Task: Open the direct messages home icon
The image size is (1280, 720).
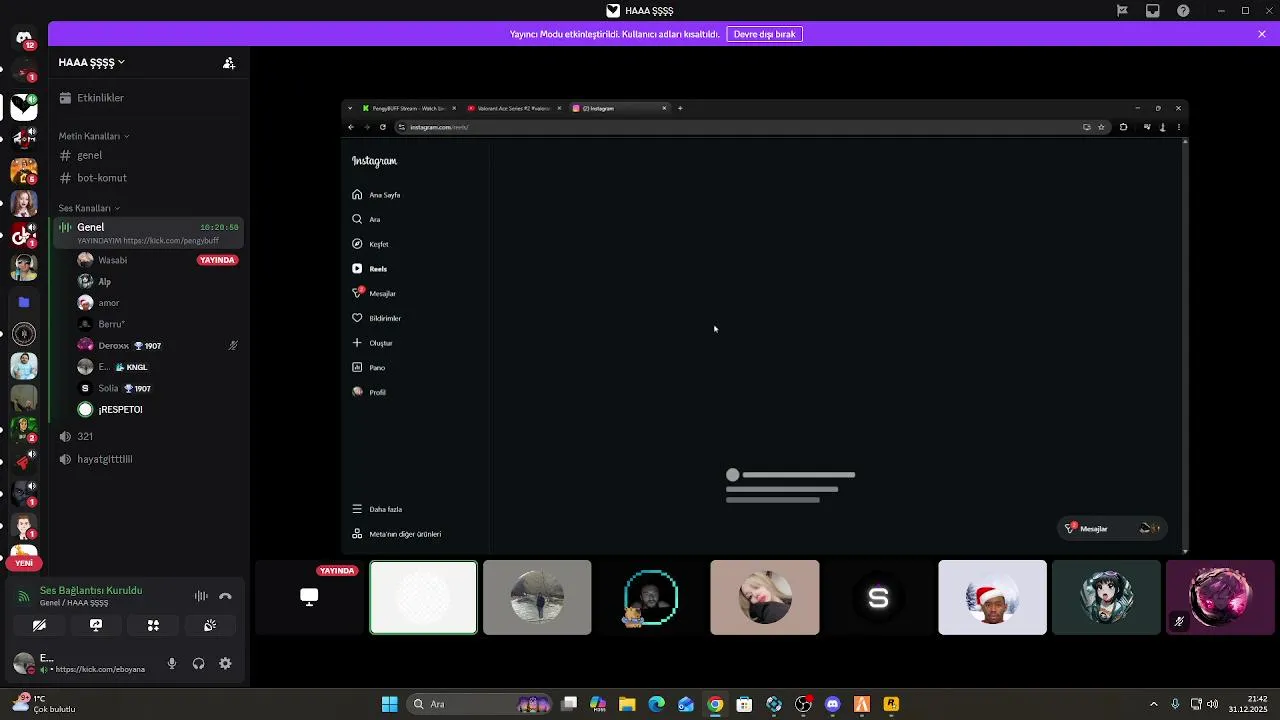Action: (24, 39)
